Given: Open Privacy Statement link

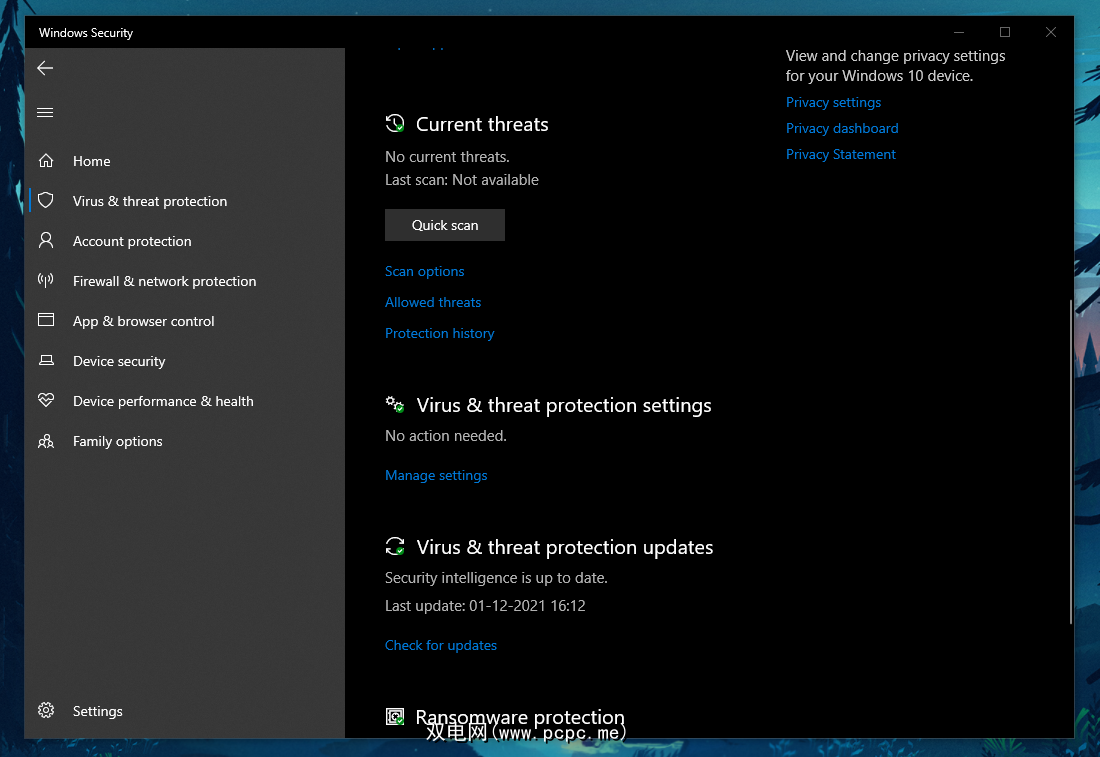Looking at the screenshot, I should tap(840, 154).
